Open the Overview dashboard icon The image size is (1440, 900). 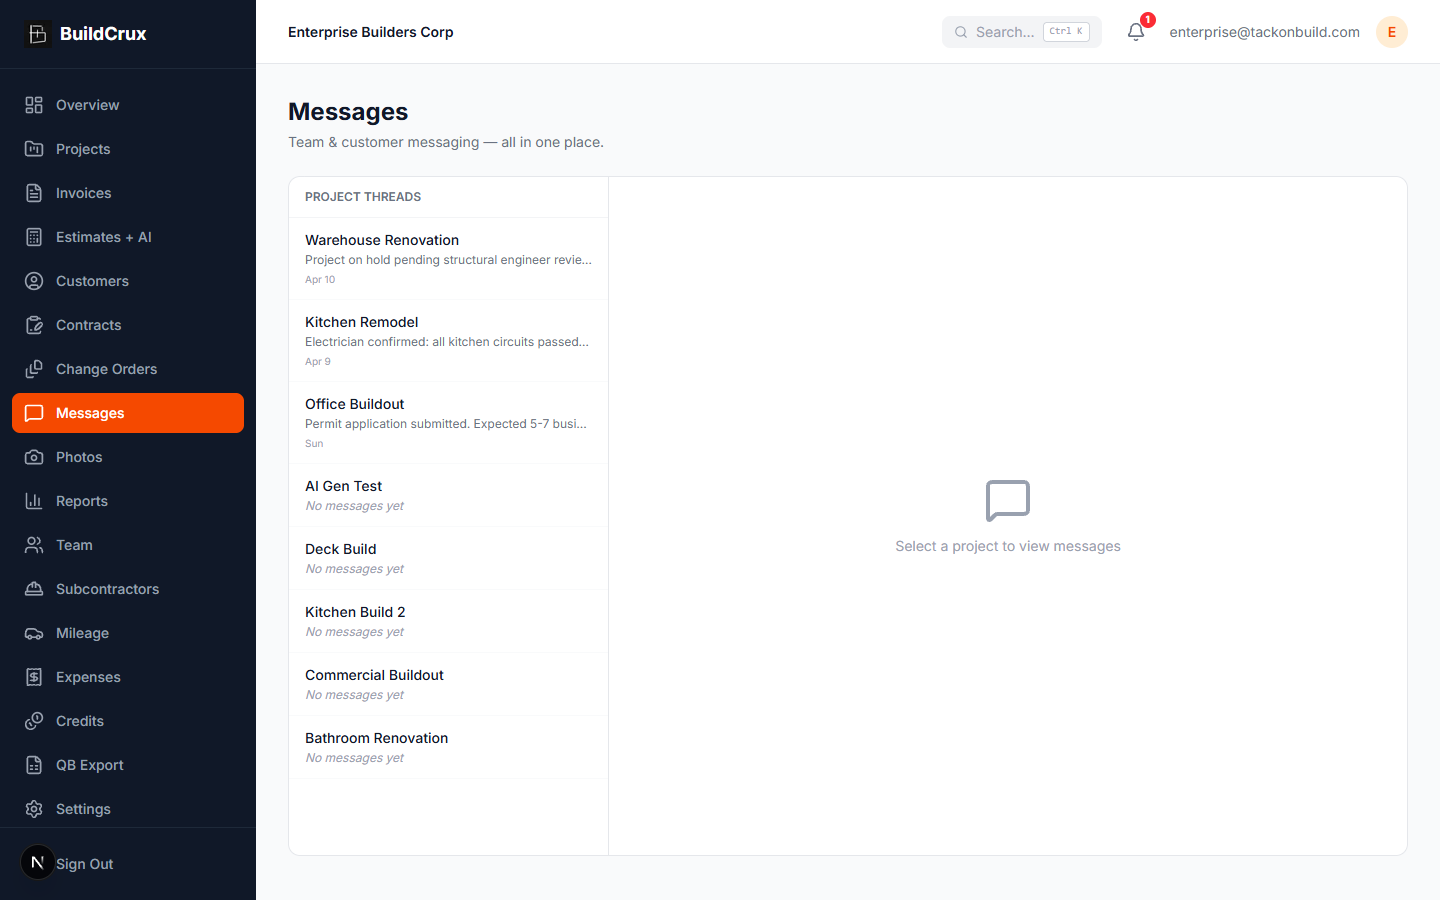(x=34, y=105)
